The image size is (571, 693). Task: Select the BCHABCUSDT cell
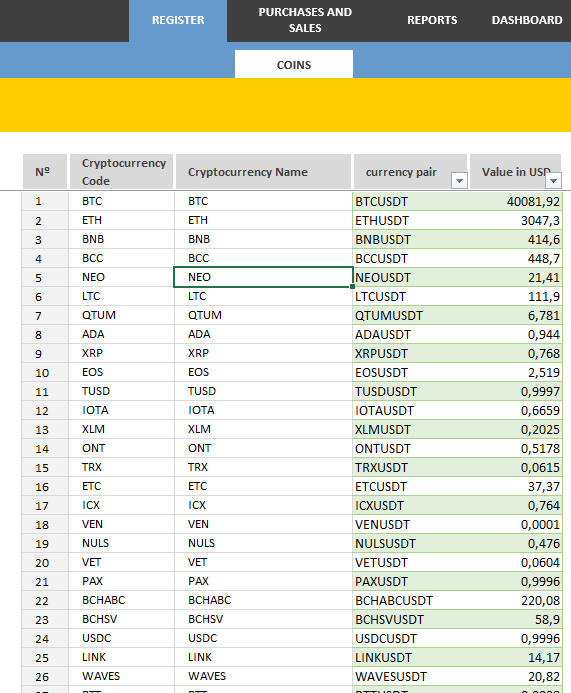point(411,601)
